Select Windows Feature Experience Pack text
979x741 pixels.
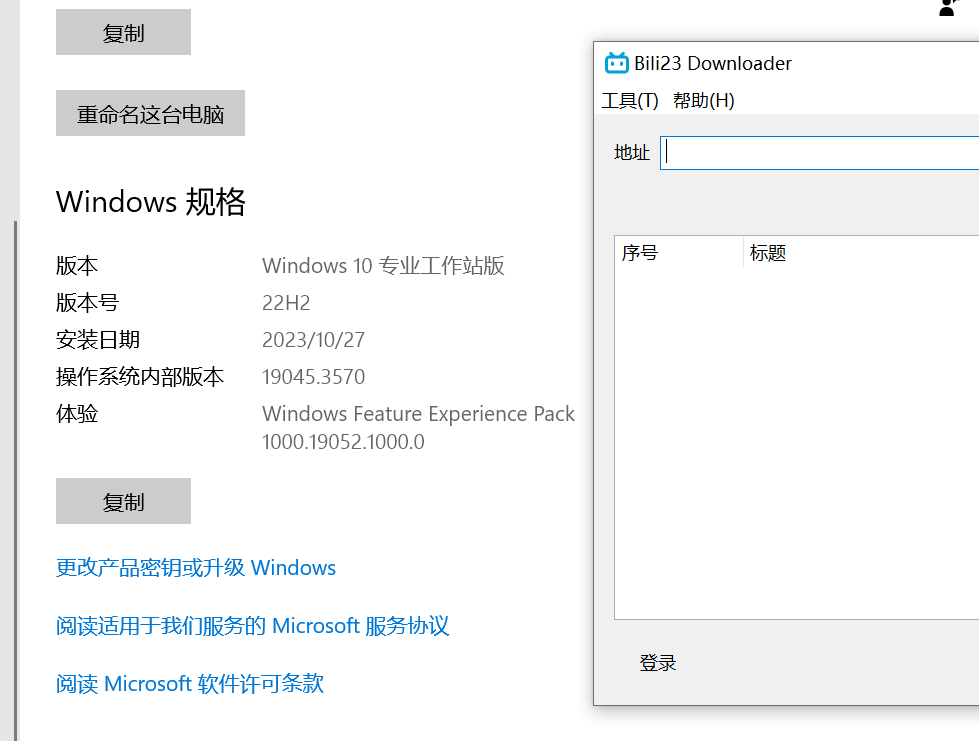click(418, 414)
